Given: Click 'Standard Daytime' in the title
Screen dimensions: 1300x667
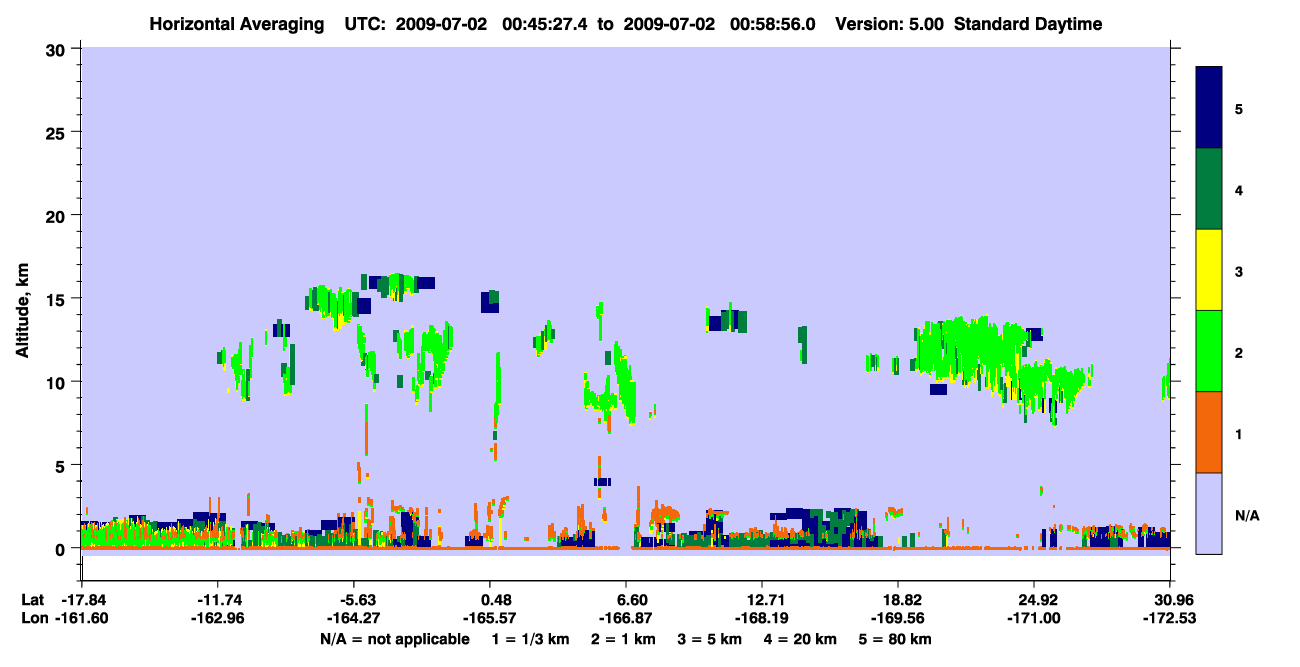Looking at the screenshot, I should (1028, 24).
